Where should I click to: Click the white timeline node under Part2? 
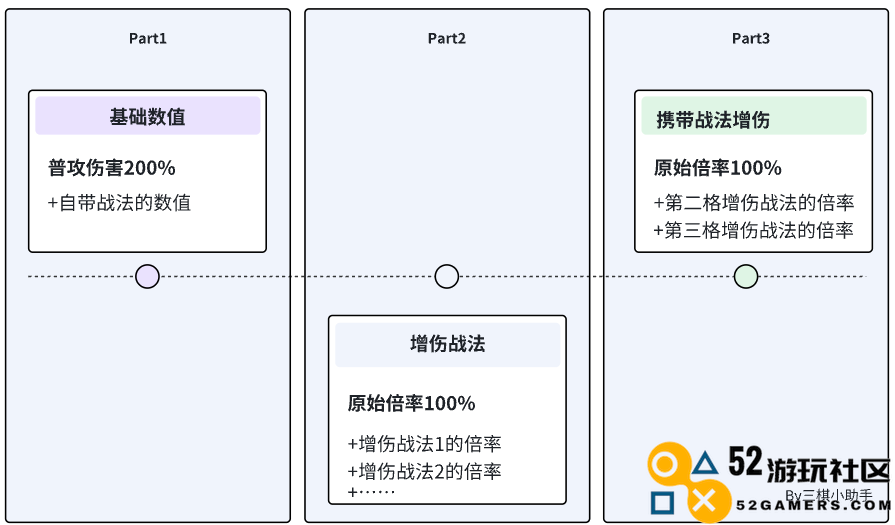pos(446,277)
